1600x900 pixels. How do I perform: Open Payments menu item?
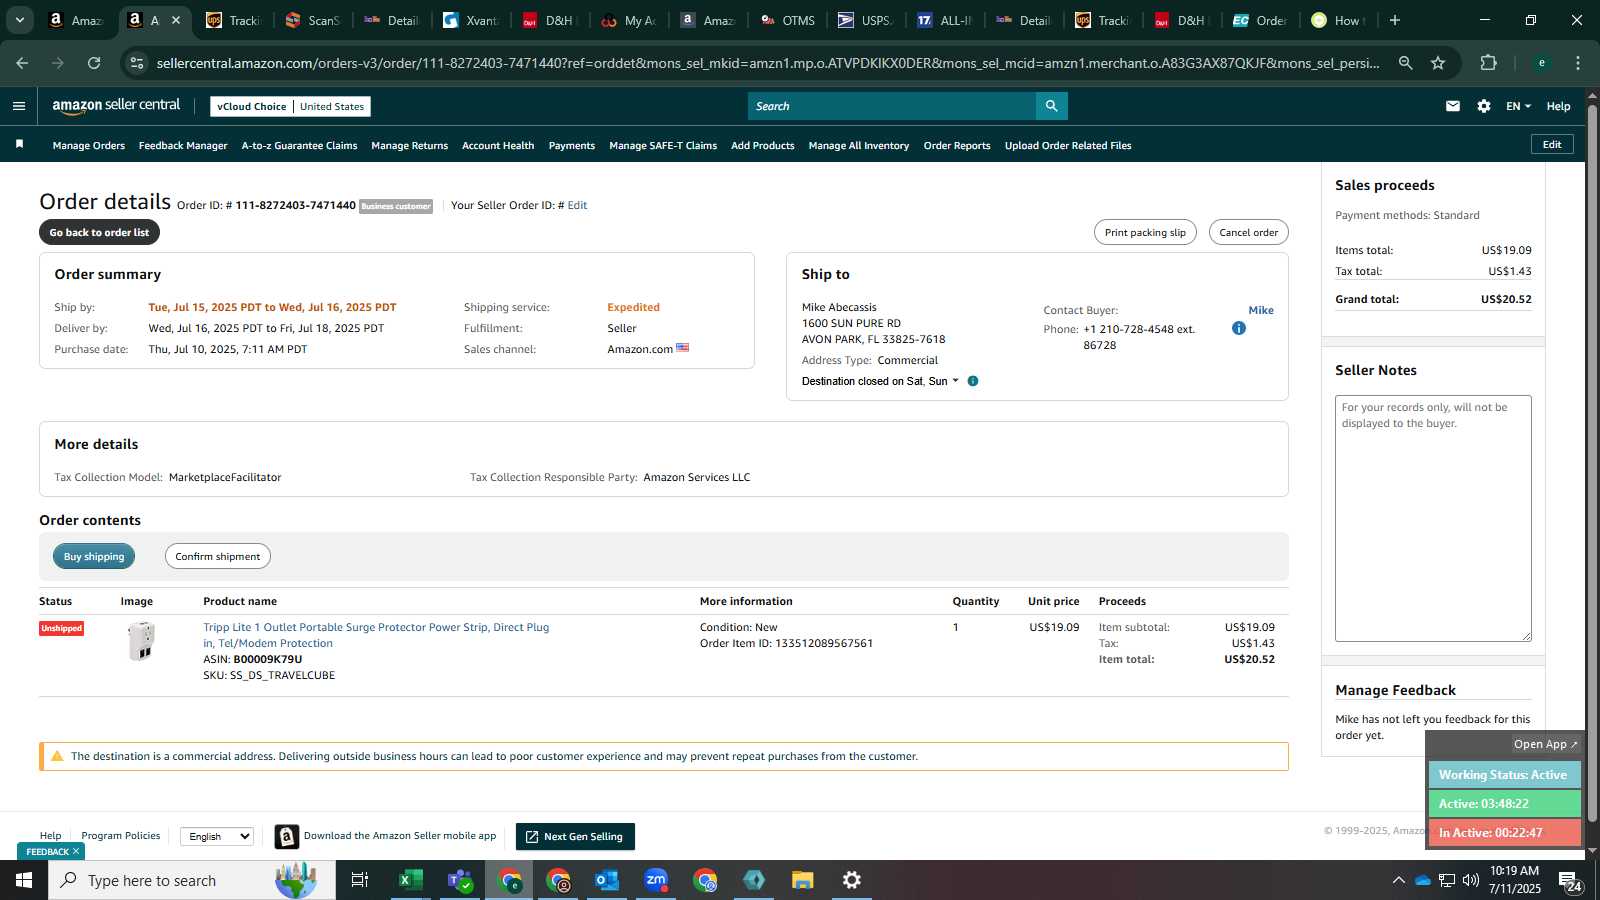(x=572, y=146)
